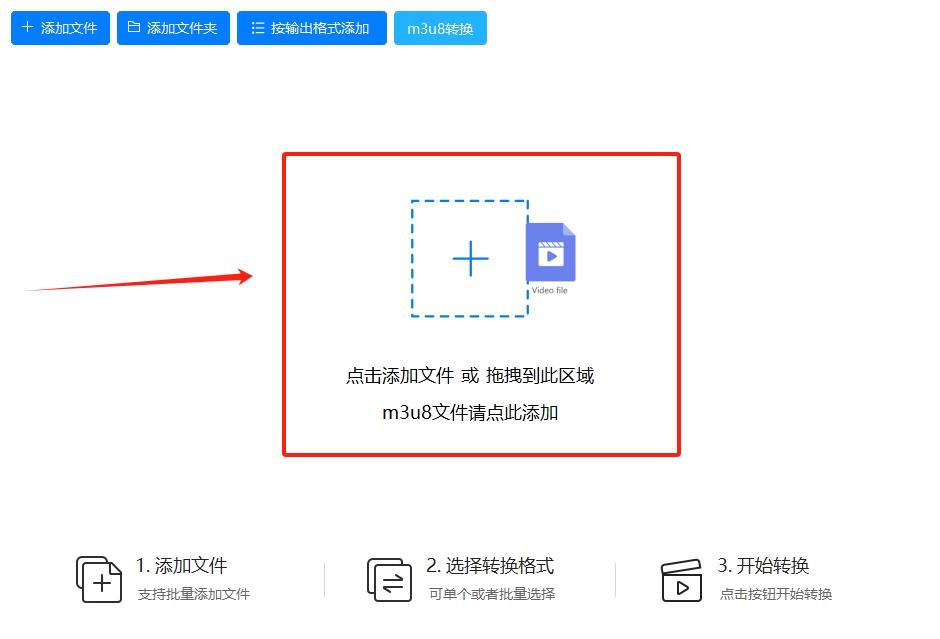Click the m3u8转换 button
Viewport: 940px width, 639px height.
coord(440,28)
